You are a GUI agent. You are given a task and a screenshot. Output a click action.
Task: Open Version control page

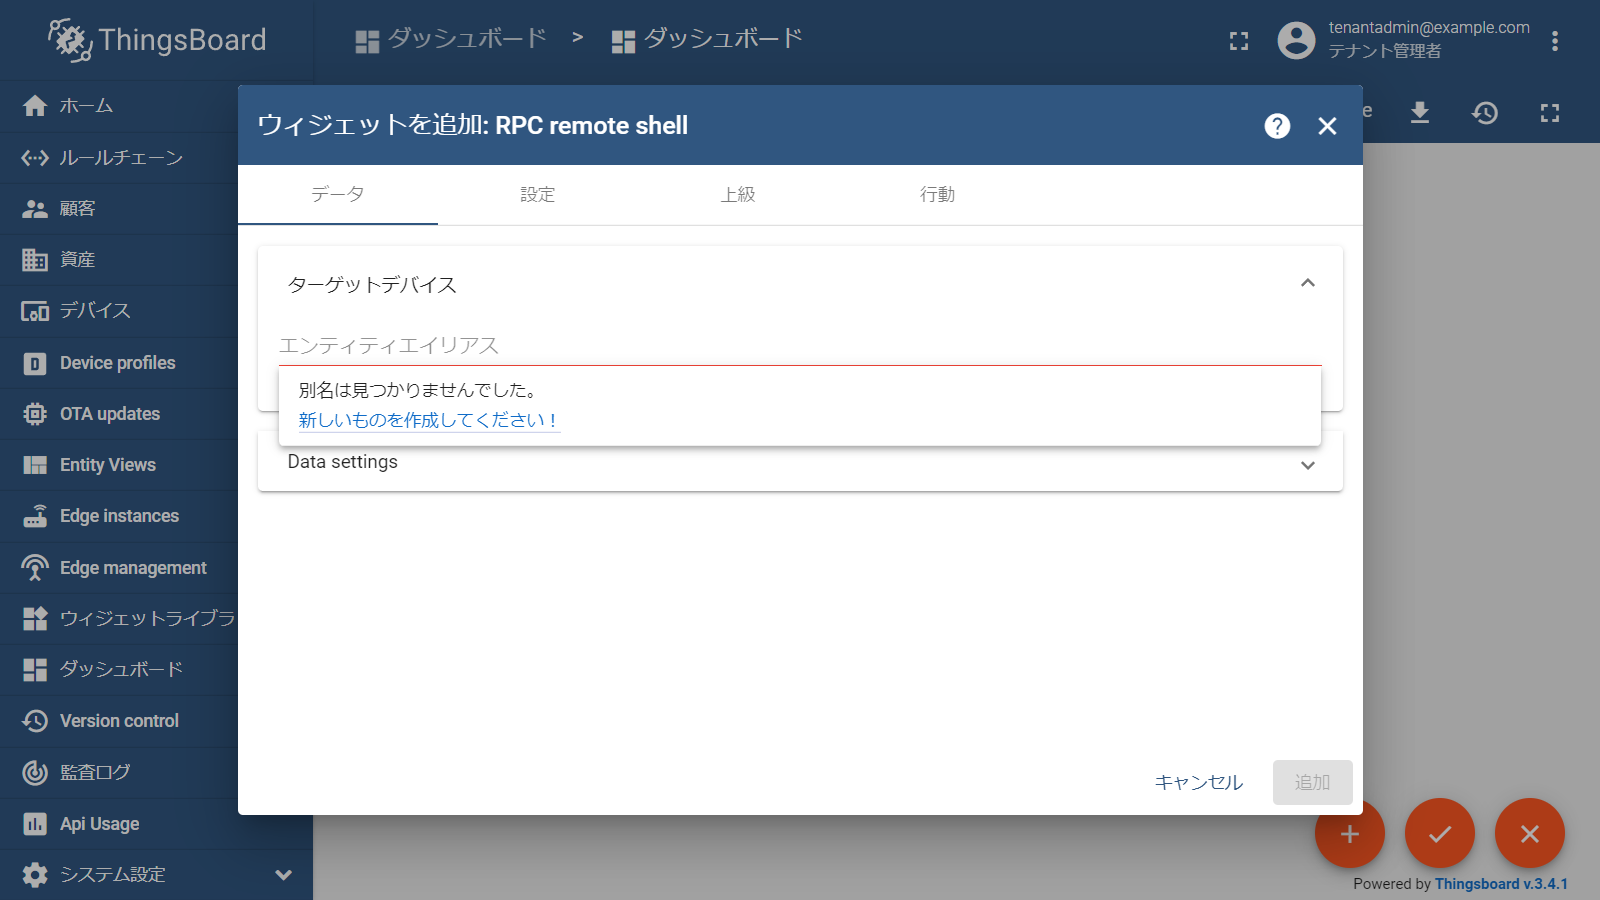pyautogui.click(x=119, y=721)
